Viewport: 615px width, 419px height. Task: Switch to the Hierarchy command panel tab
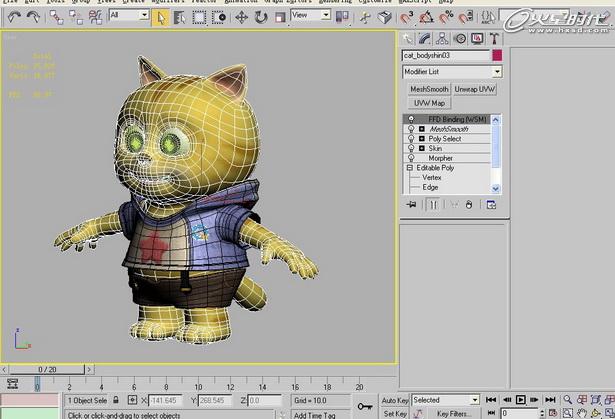tap(442, 38)
